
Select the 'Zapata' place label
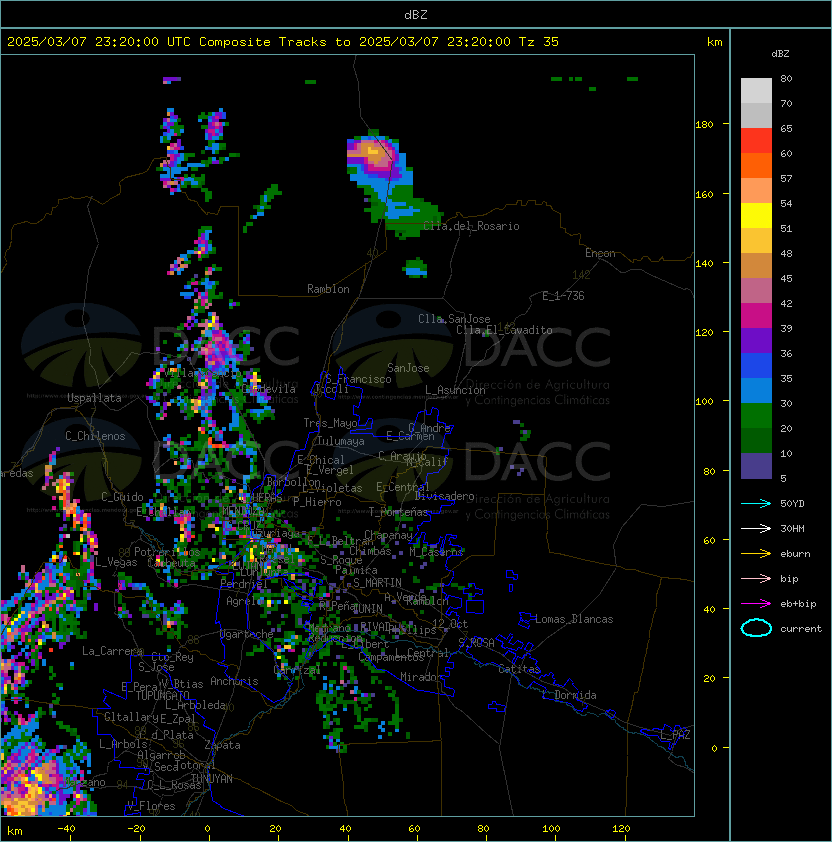point(222,745)
